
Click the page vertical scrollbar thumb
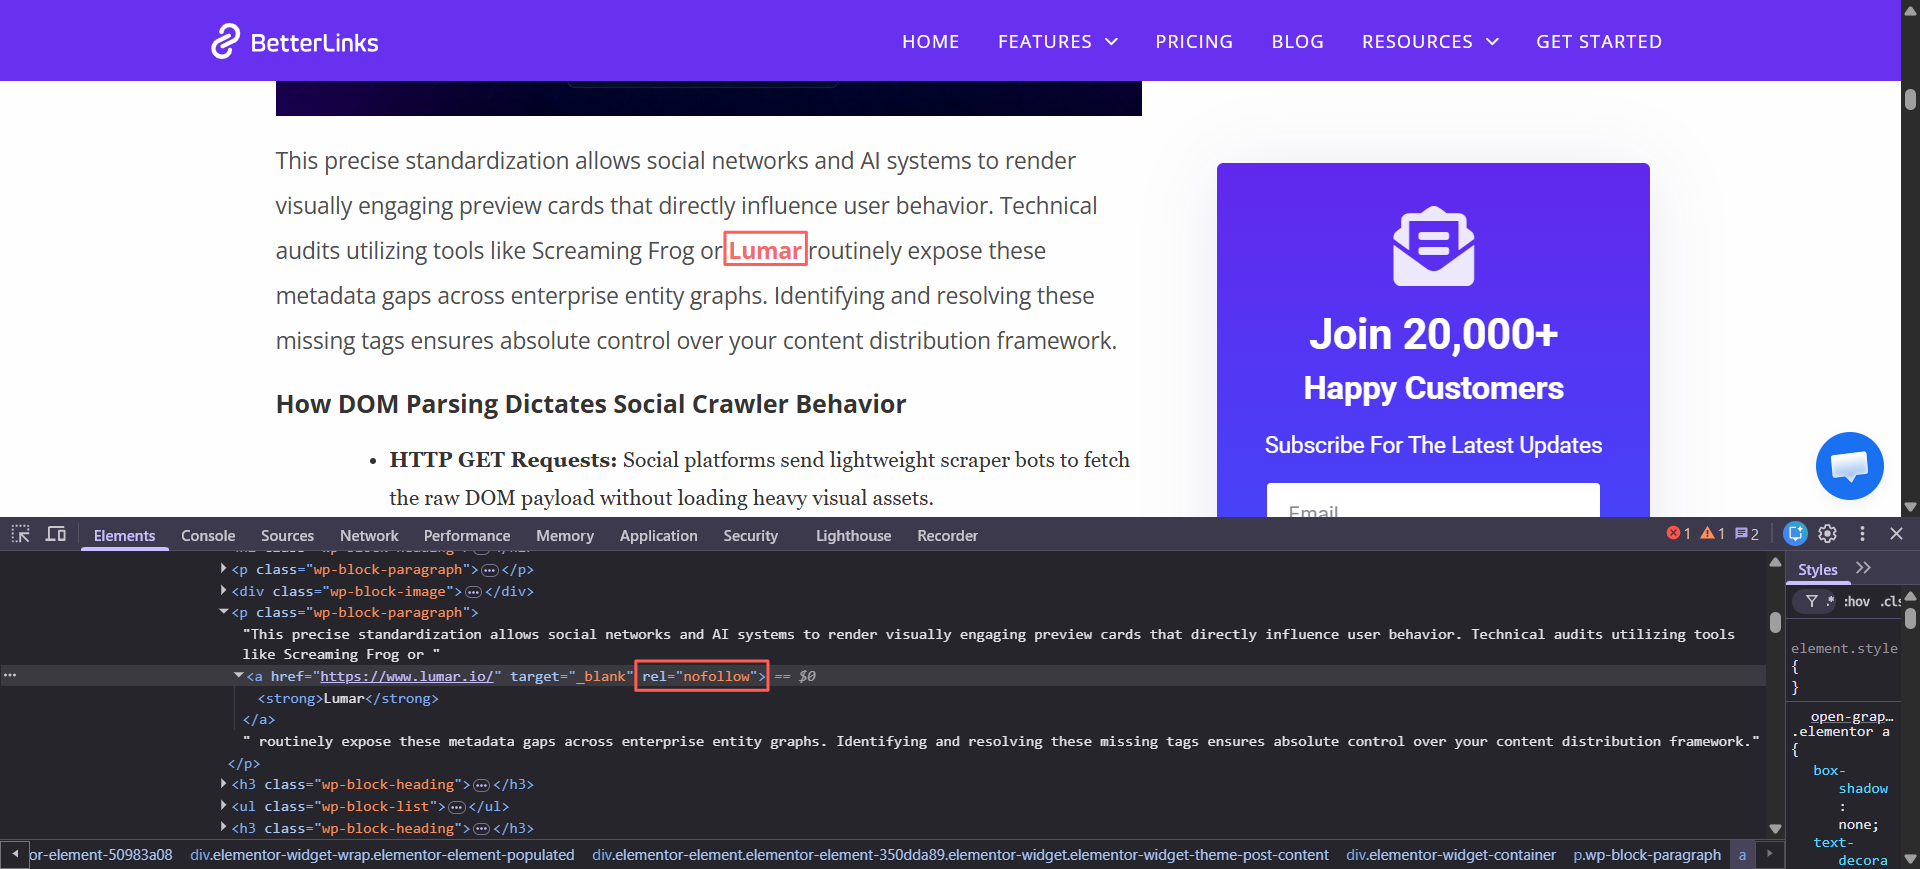coord(1910,100)
